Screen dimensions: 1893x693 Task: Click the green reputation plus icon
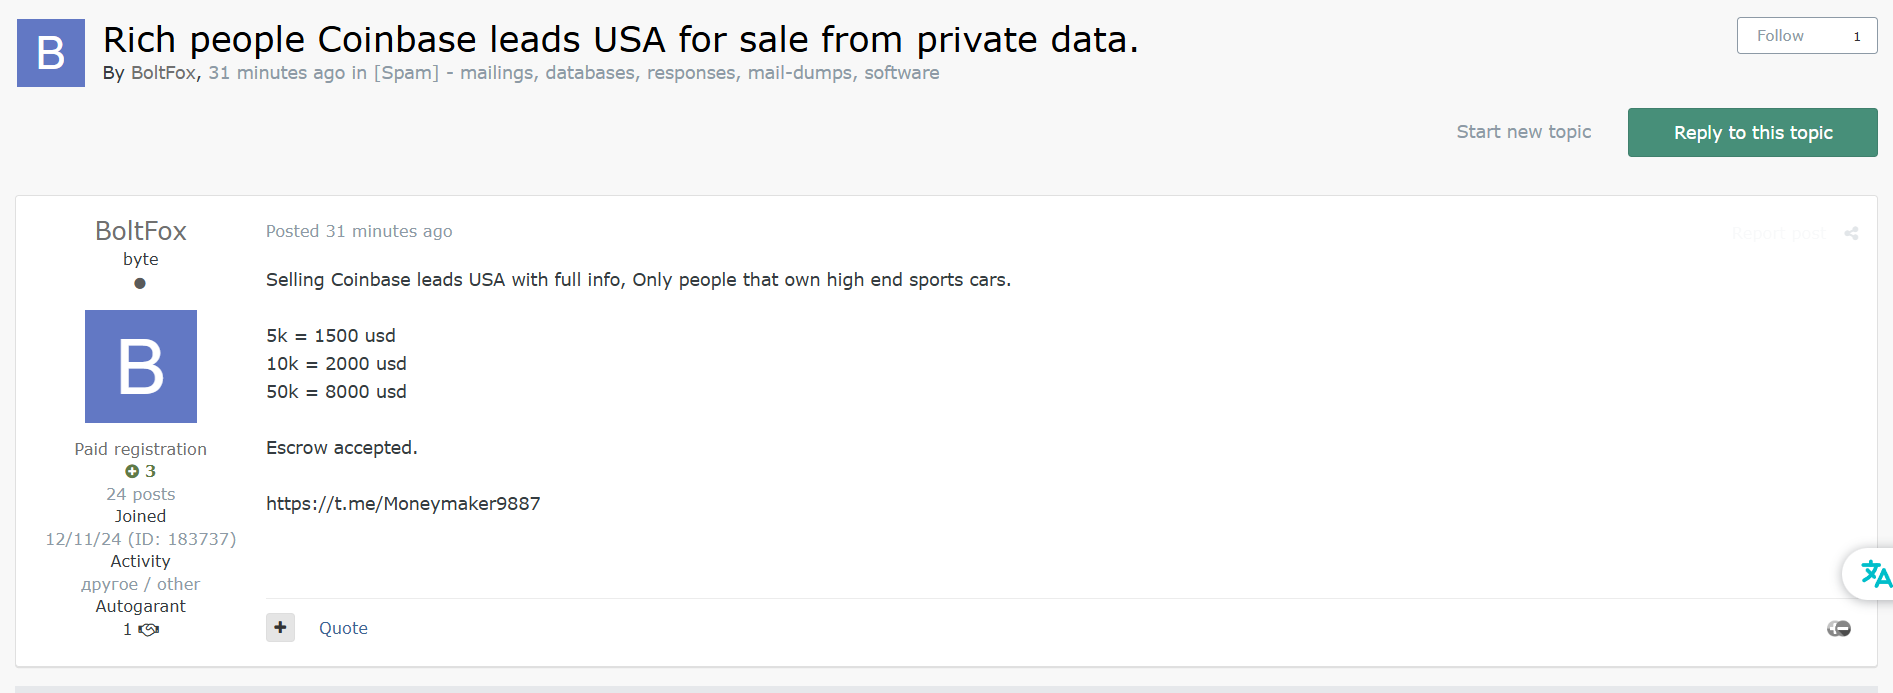click(x=132, y=471)
